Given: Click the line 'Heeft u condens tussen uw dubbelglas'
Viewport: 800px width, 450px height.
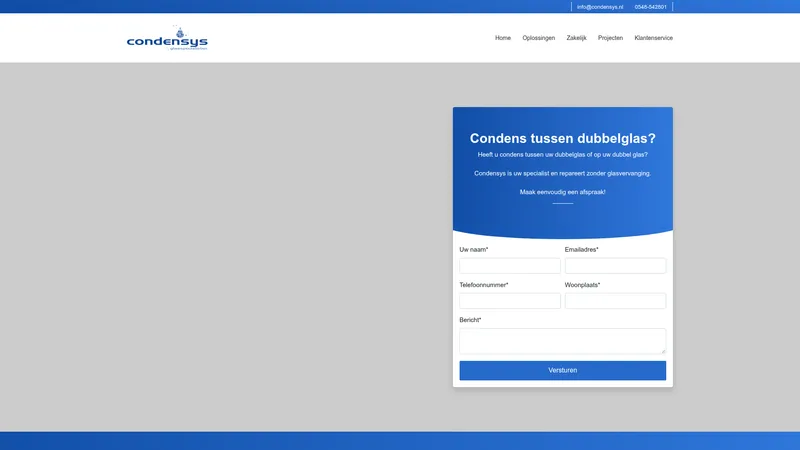Looking at the screenshot, I should coord(562,155).
